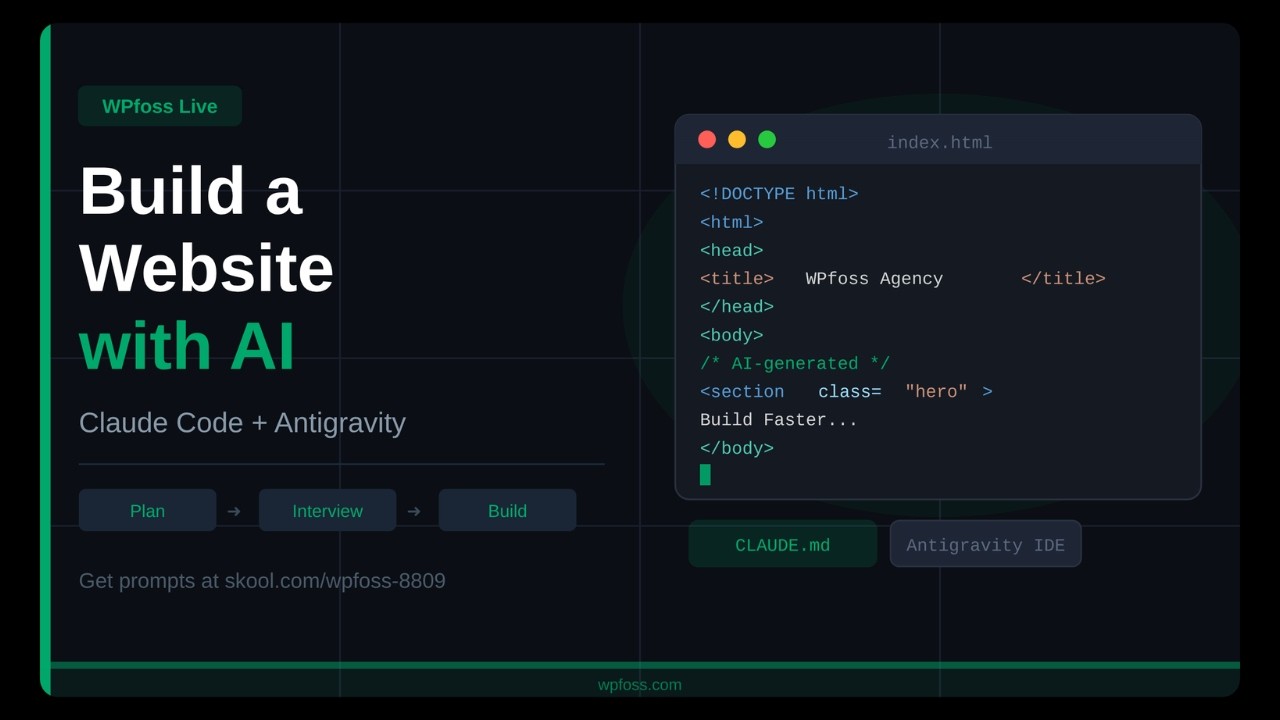Click the yellow minimize dot in code window
1280x720 pixels.
737,139
